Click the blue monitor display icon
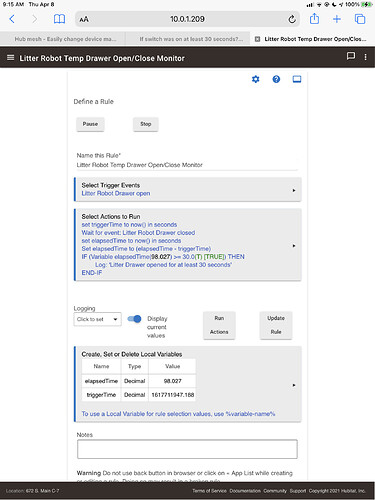The width and height of the screenshot is (375, 500). (x=297, y=79)
